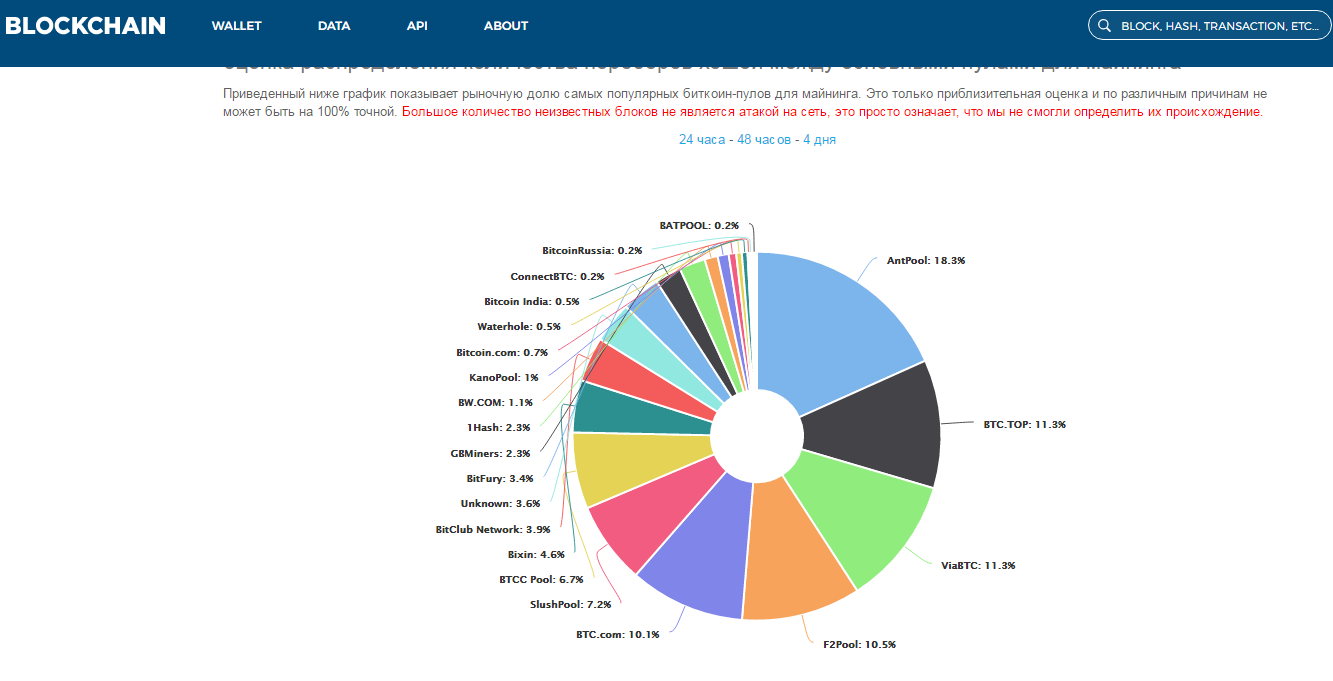Click the purple BTC.com pie slice
Viewport: 1333px width, 681px height.
click(x=700, y=550)
